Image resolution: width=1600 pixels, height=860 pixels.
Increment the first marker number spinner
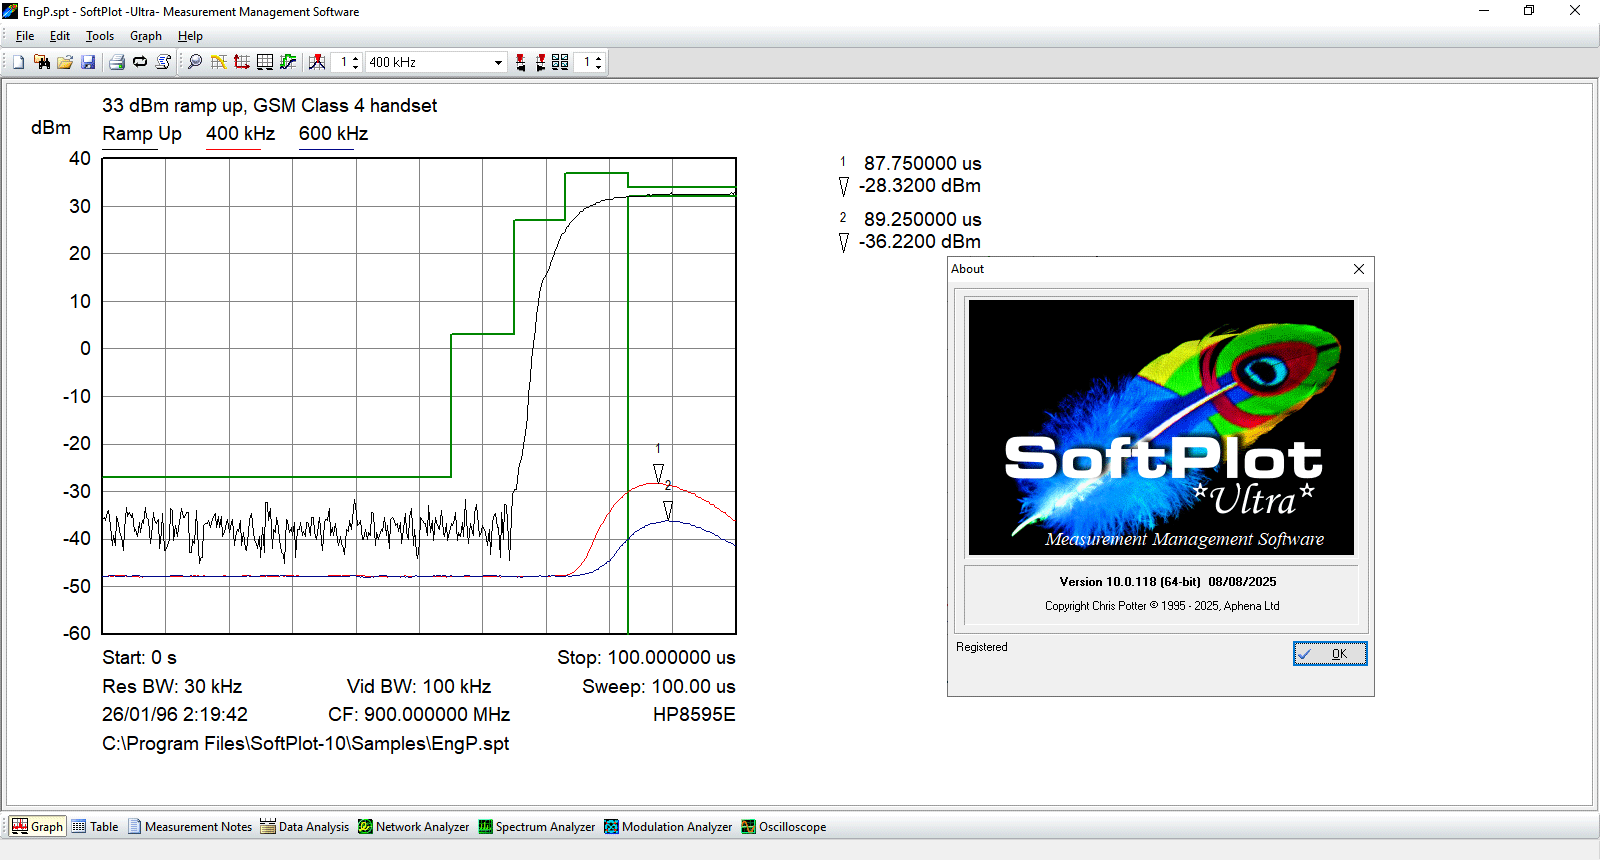click(x=355, y=58)
